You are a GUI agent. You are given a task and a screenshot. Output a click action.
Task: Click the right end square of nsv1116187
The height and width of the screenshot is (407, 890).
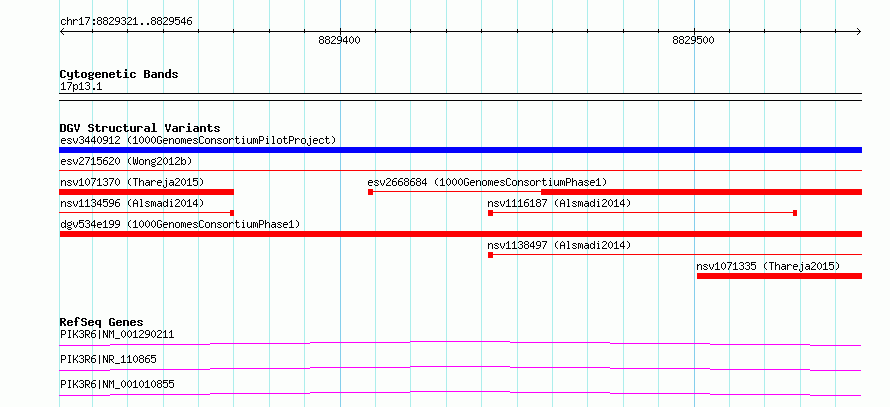coord(795,213)
